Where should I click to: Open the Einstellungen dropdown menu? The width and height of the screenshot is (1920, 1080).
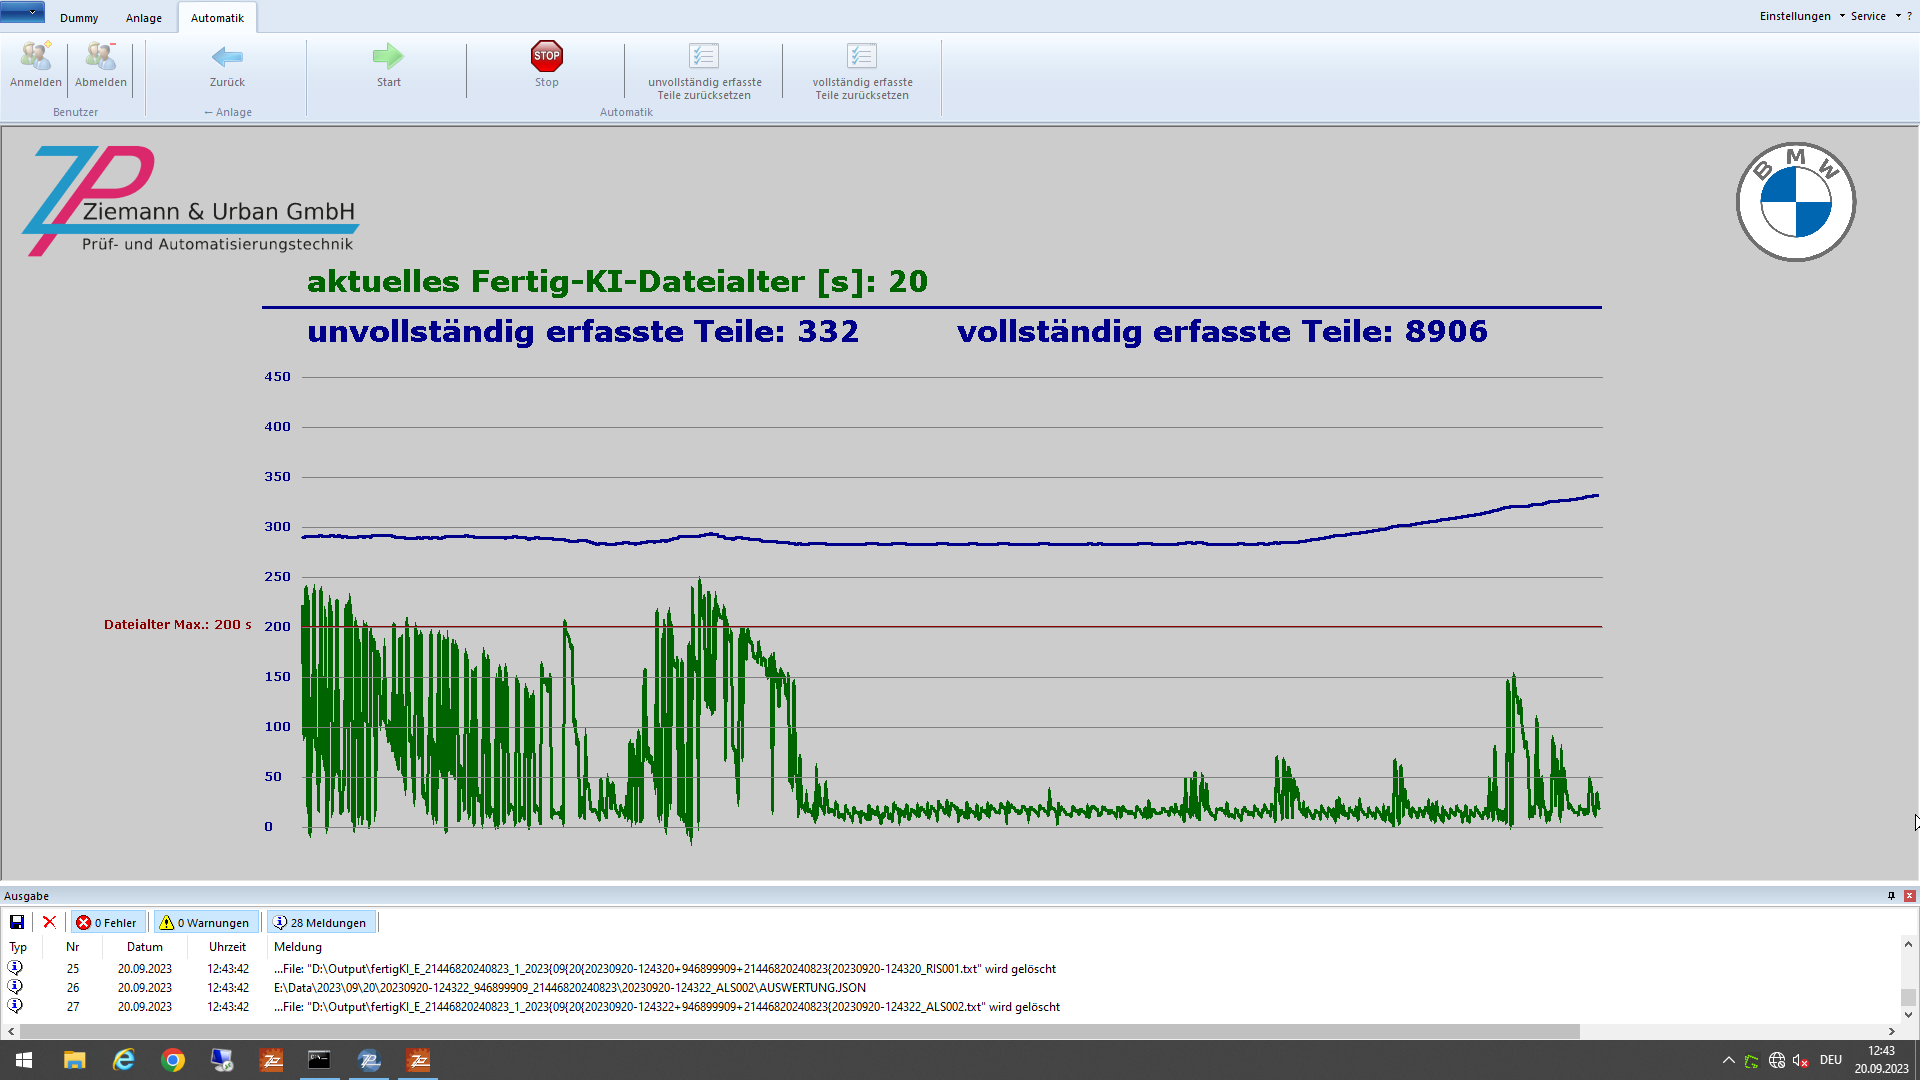[1801, 16]
